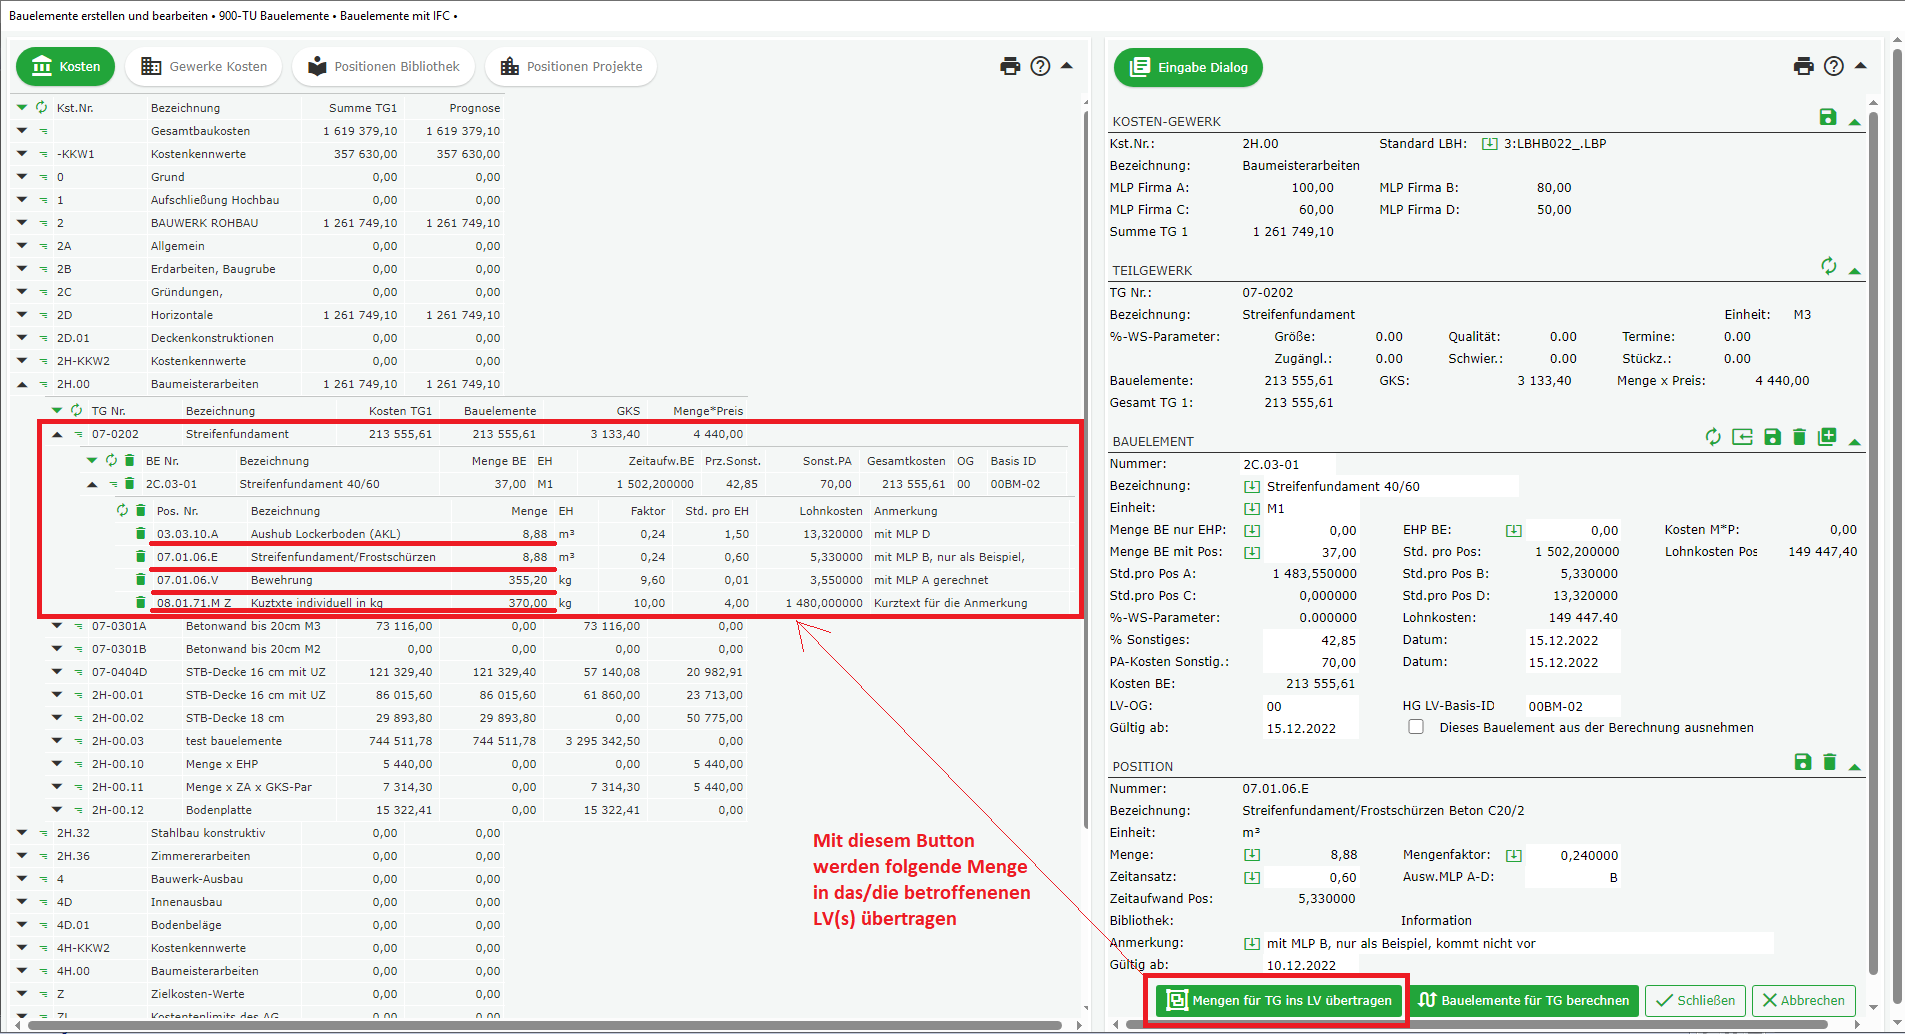Delete the Bauelement using its trash icon
Screen dimensions: 1905x1034
1799,437
